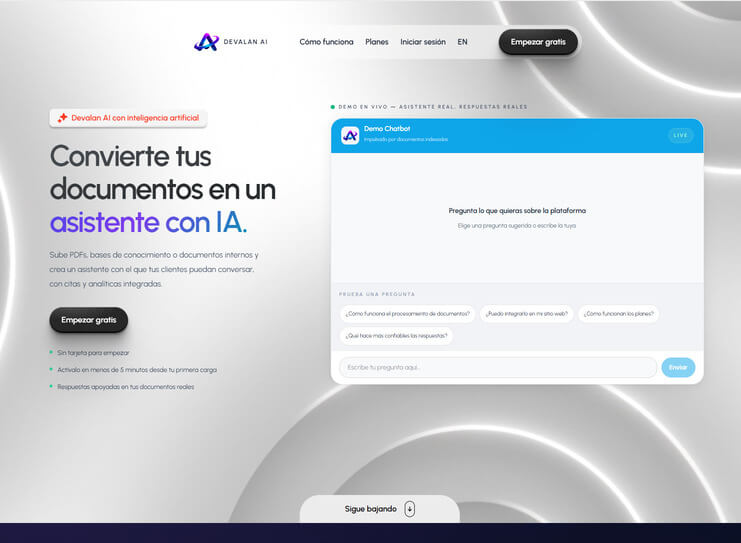
Task: Click the Demo Chatbot title text
Action: click(387, 129)
